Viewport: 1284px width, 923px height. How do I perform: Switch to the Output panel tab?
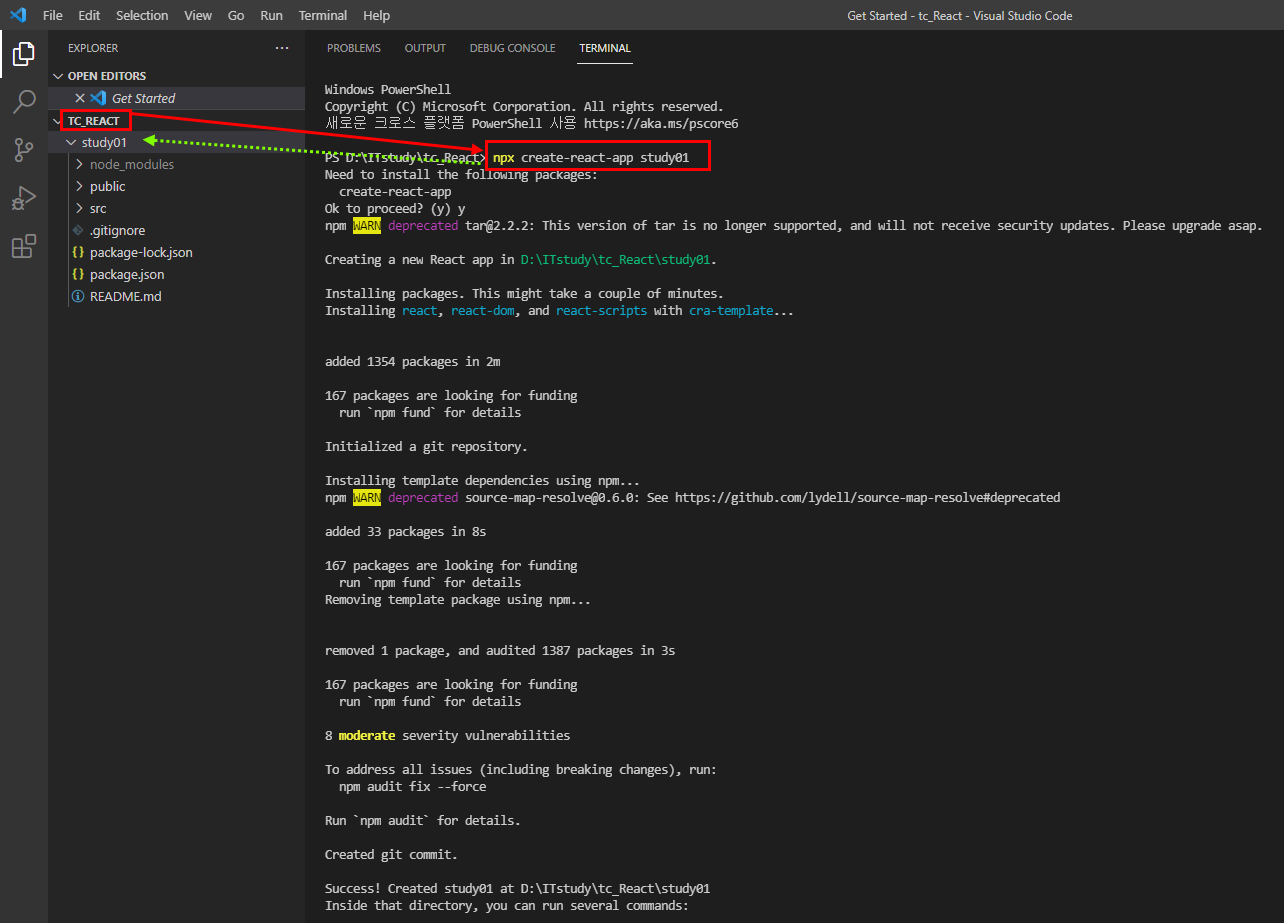point(425,48)
